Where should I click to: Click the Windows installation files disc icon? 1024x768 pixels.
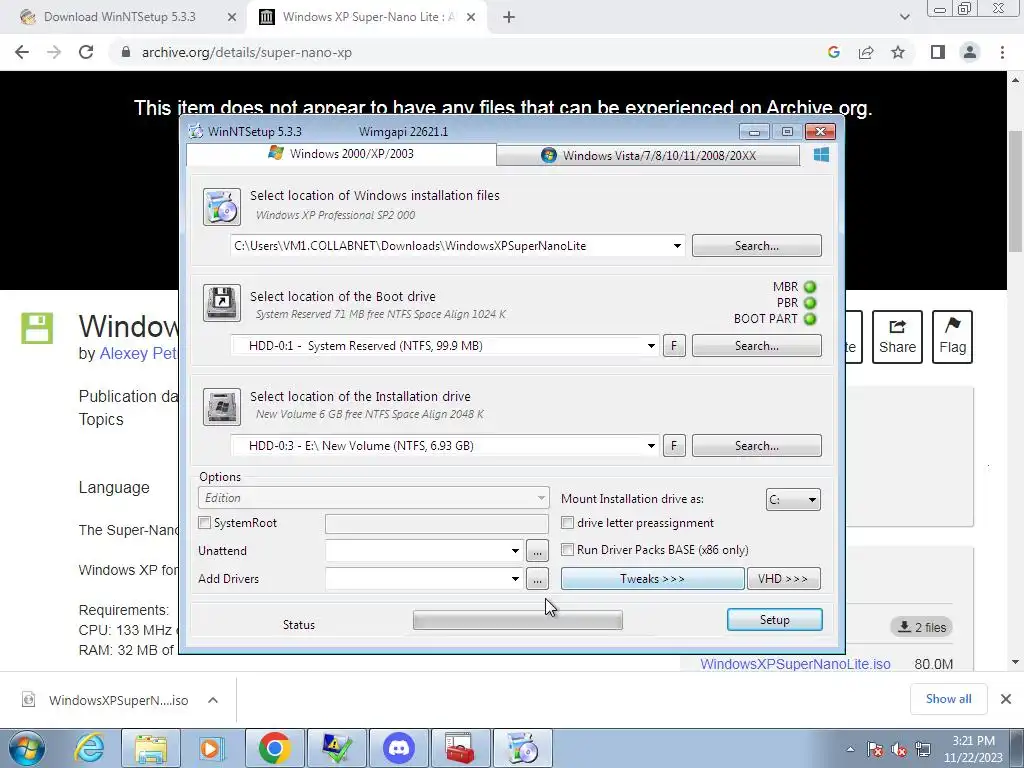[x=221, y=206]
